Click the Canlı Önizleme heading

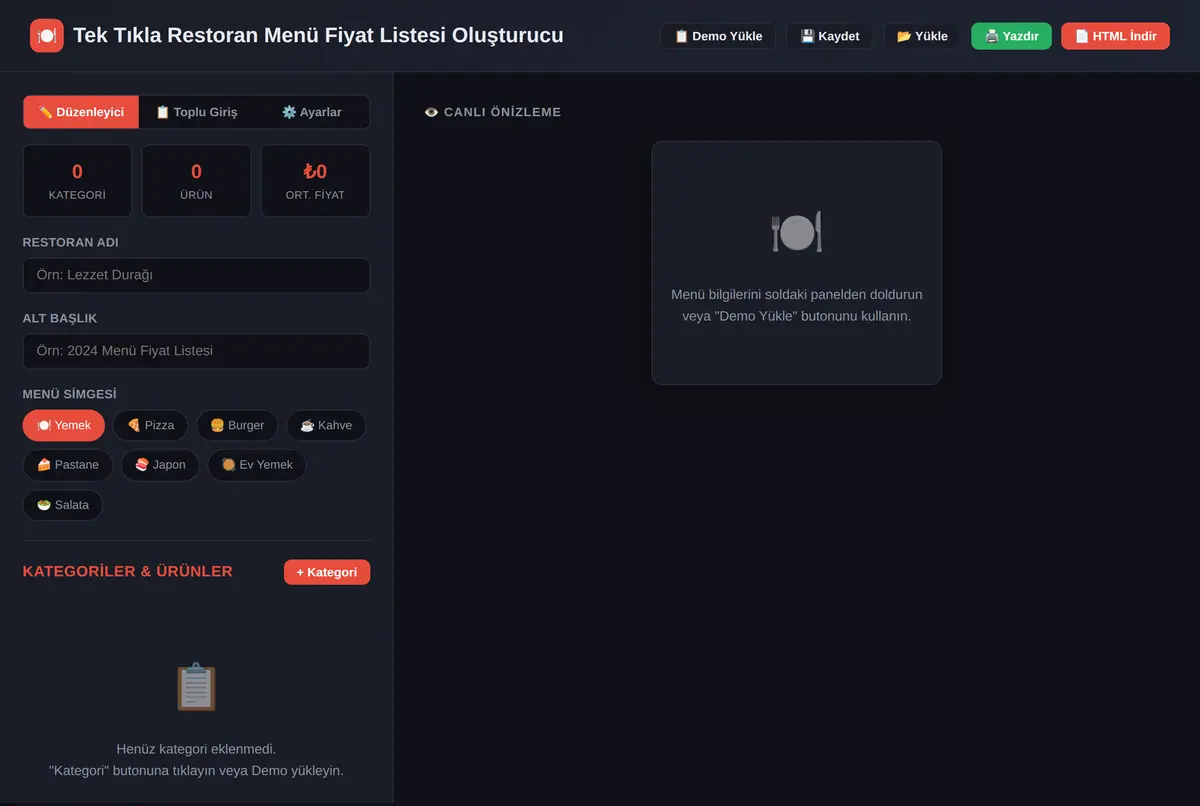(493, 112)
